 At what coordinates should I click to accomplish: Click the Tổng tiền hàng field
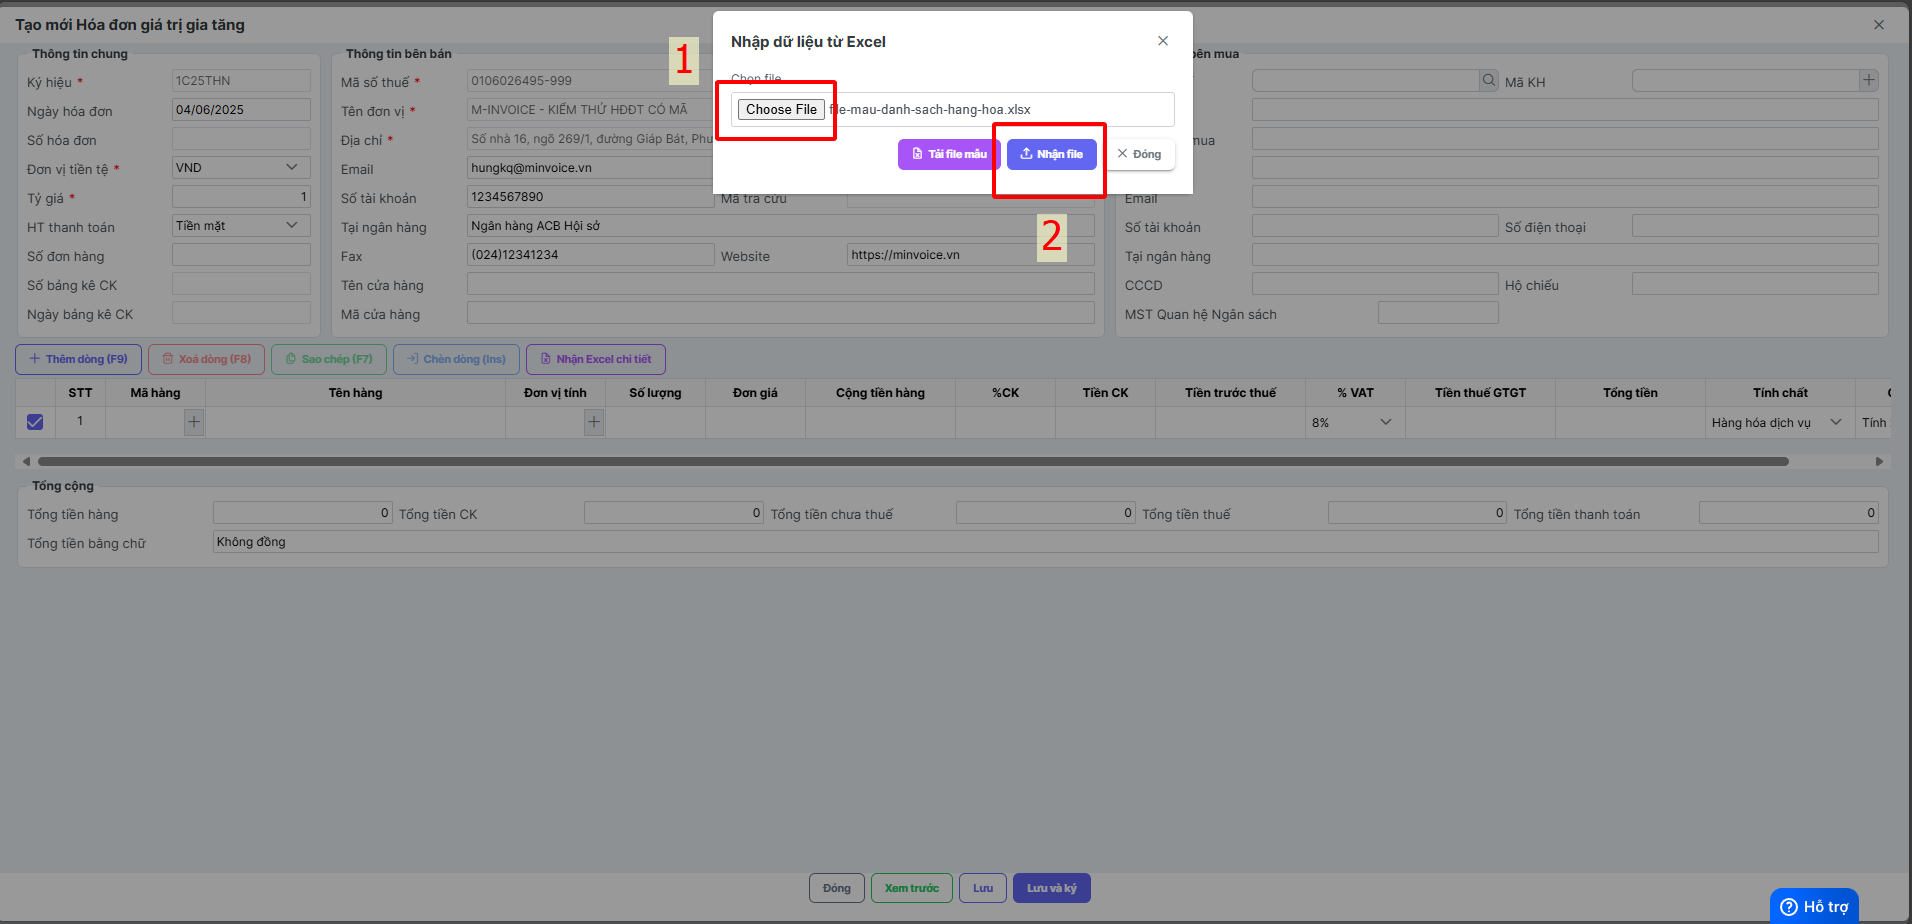coord(303,512)
